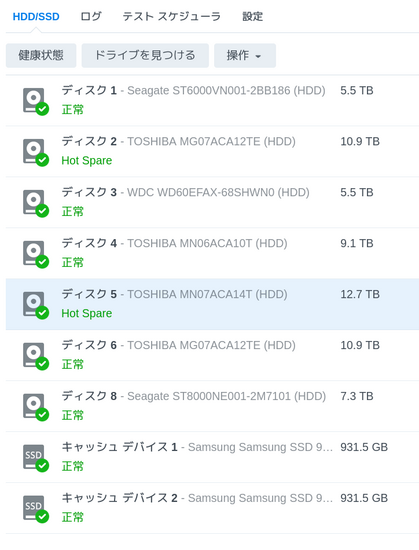
Task: Click the ドライブを見つける button
Action: coord(145,55)
